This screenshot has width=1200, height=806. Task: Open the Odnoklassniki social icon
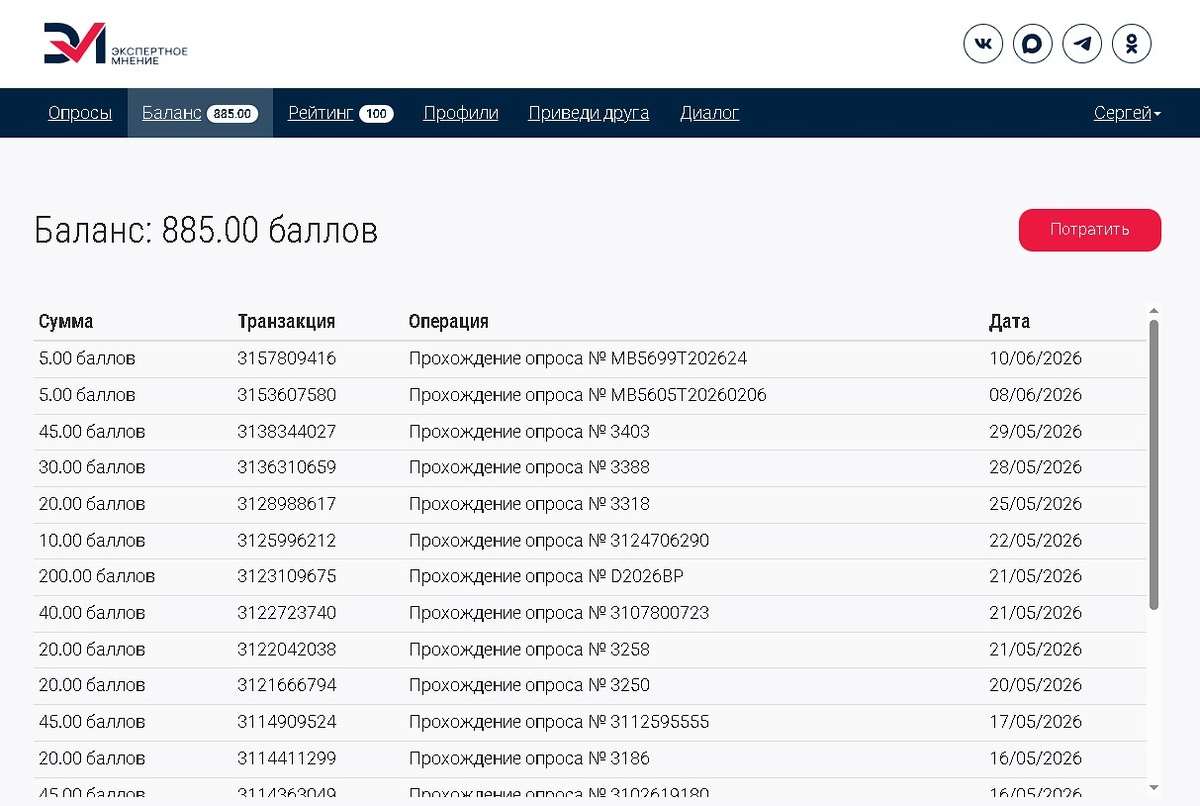[1132, 44]
